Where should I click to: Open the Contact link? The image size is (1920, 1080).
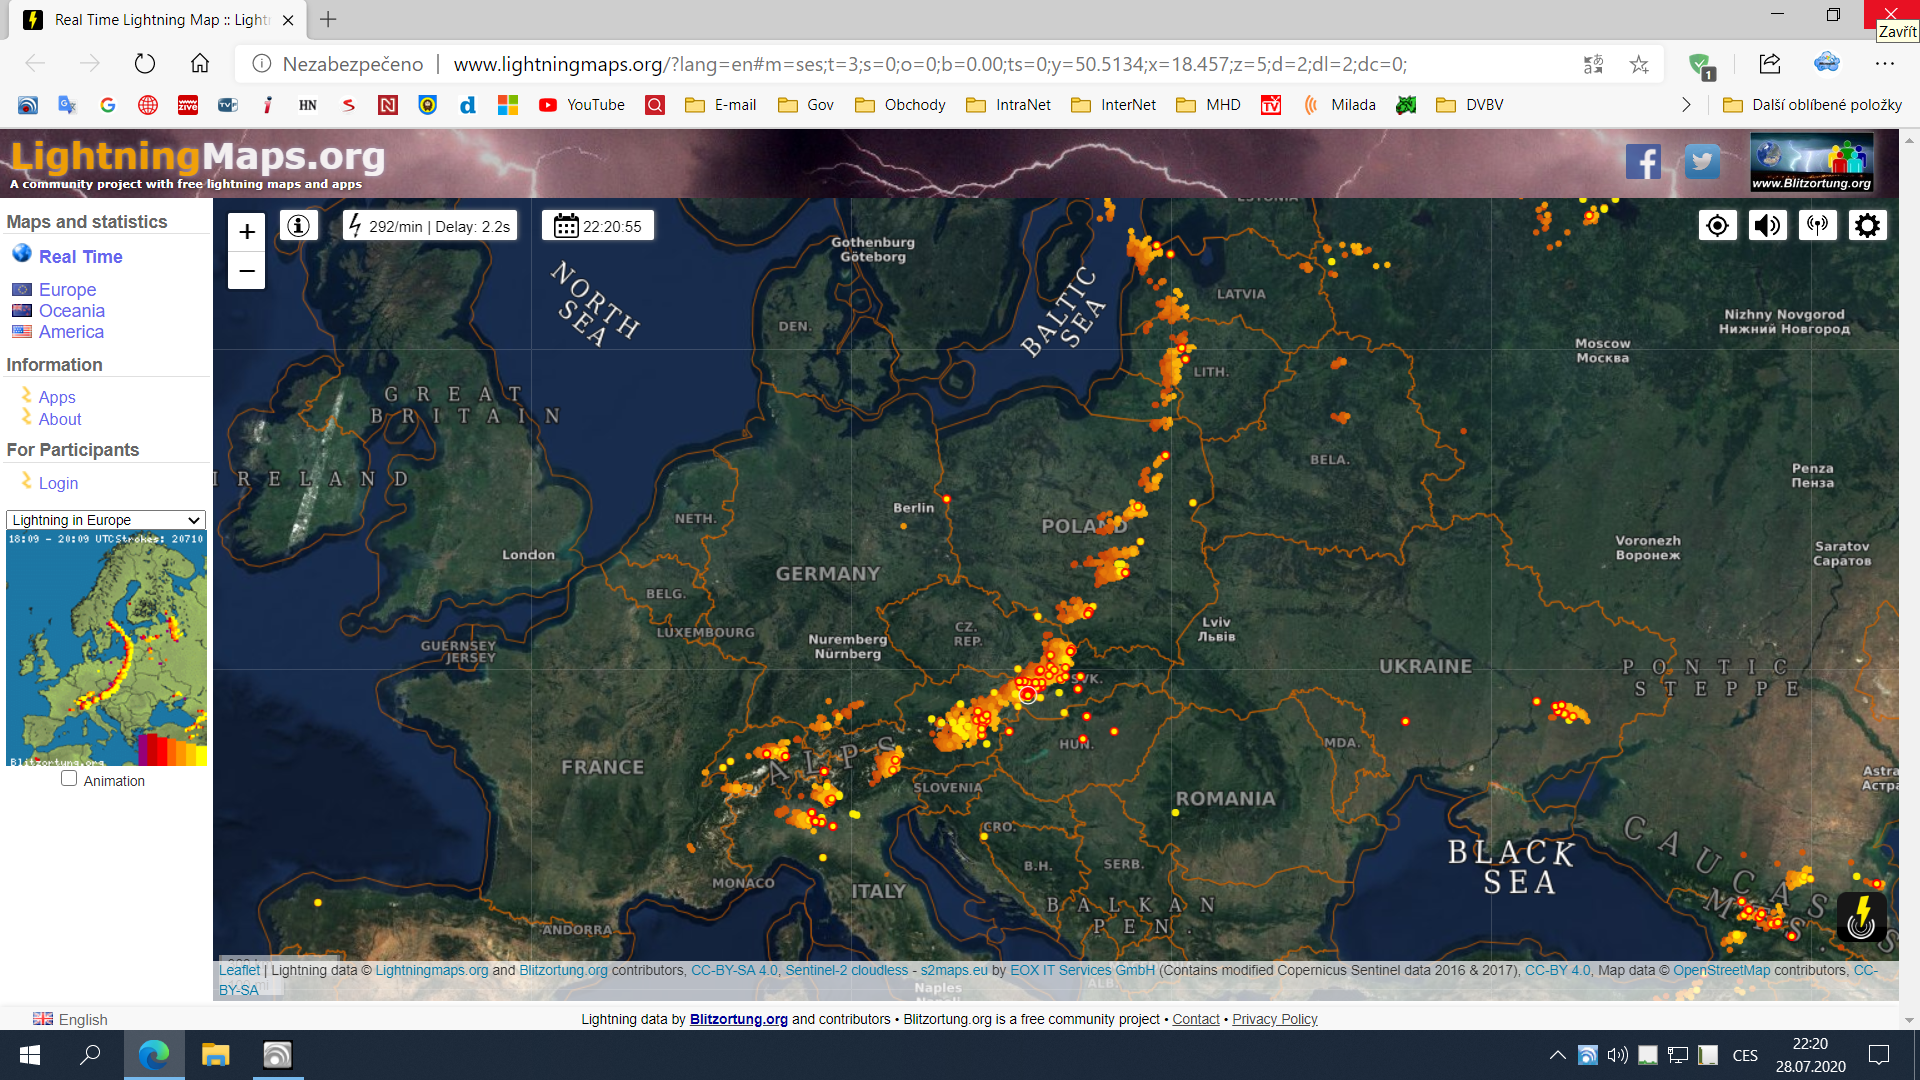pos(1195,1019)
